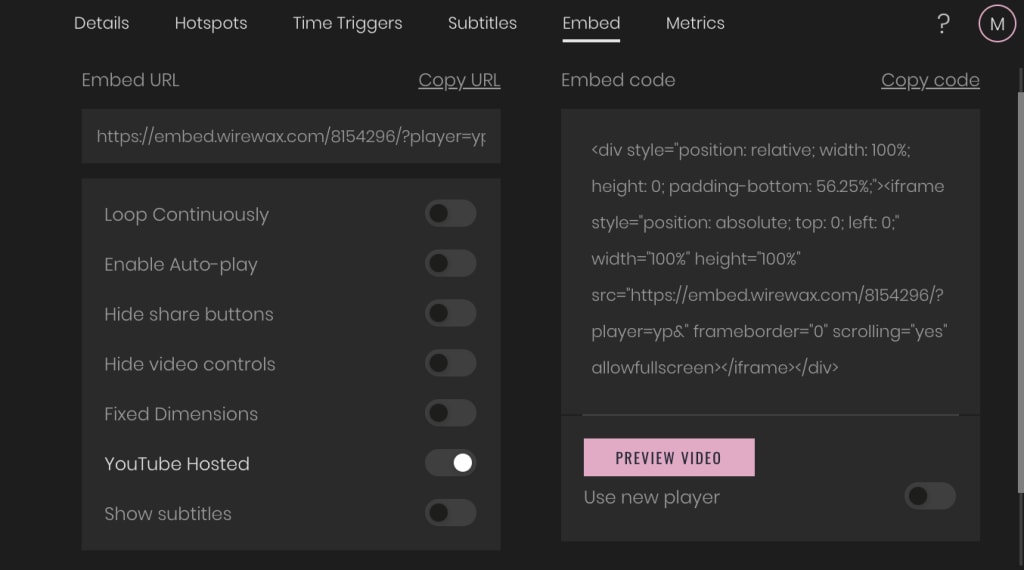Image resolution: width=1024 pixels, height=570 pixels.
Task: Open the Subtitles tab
Action: (482, 24)
